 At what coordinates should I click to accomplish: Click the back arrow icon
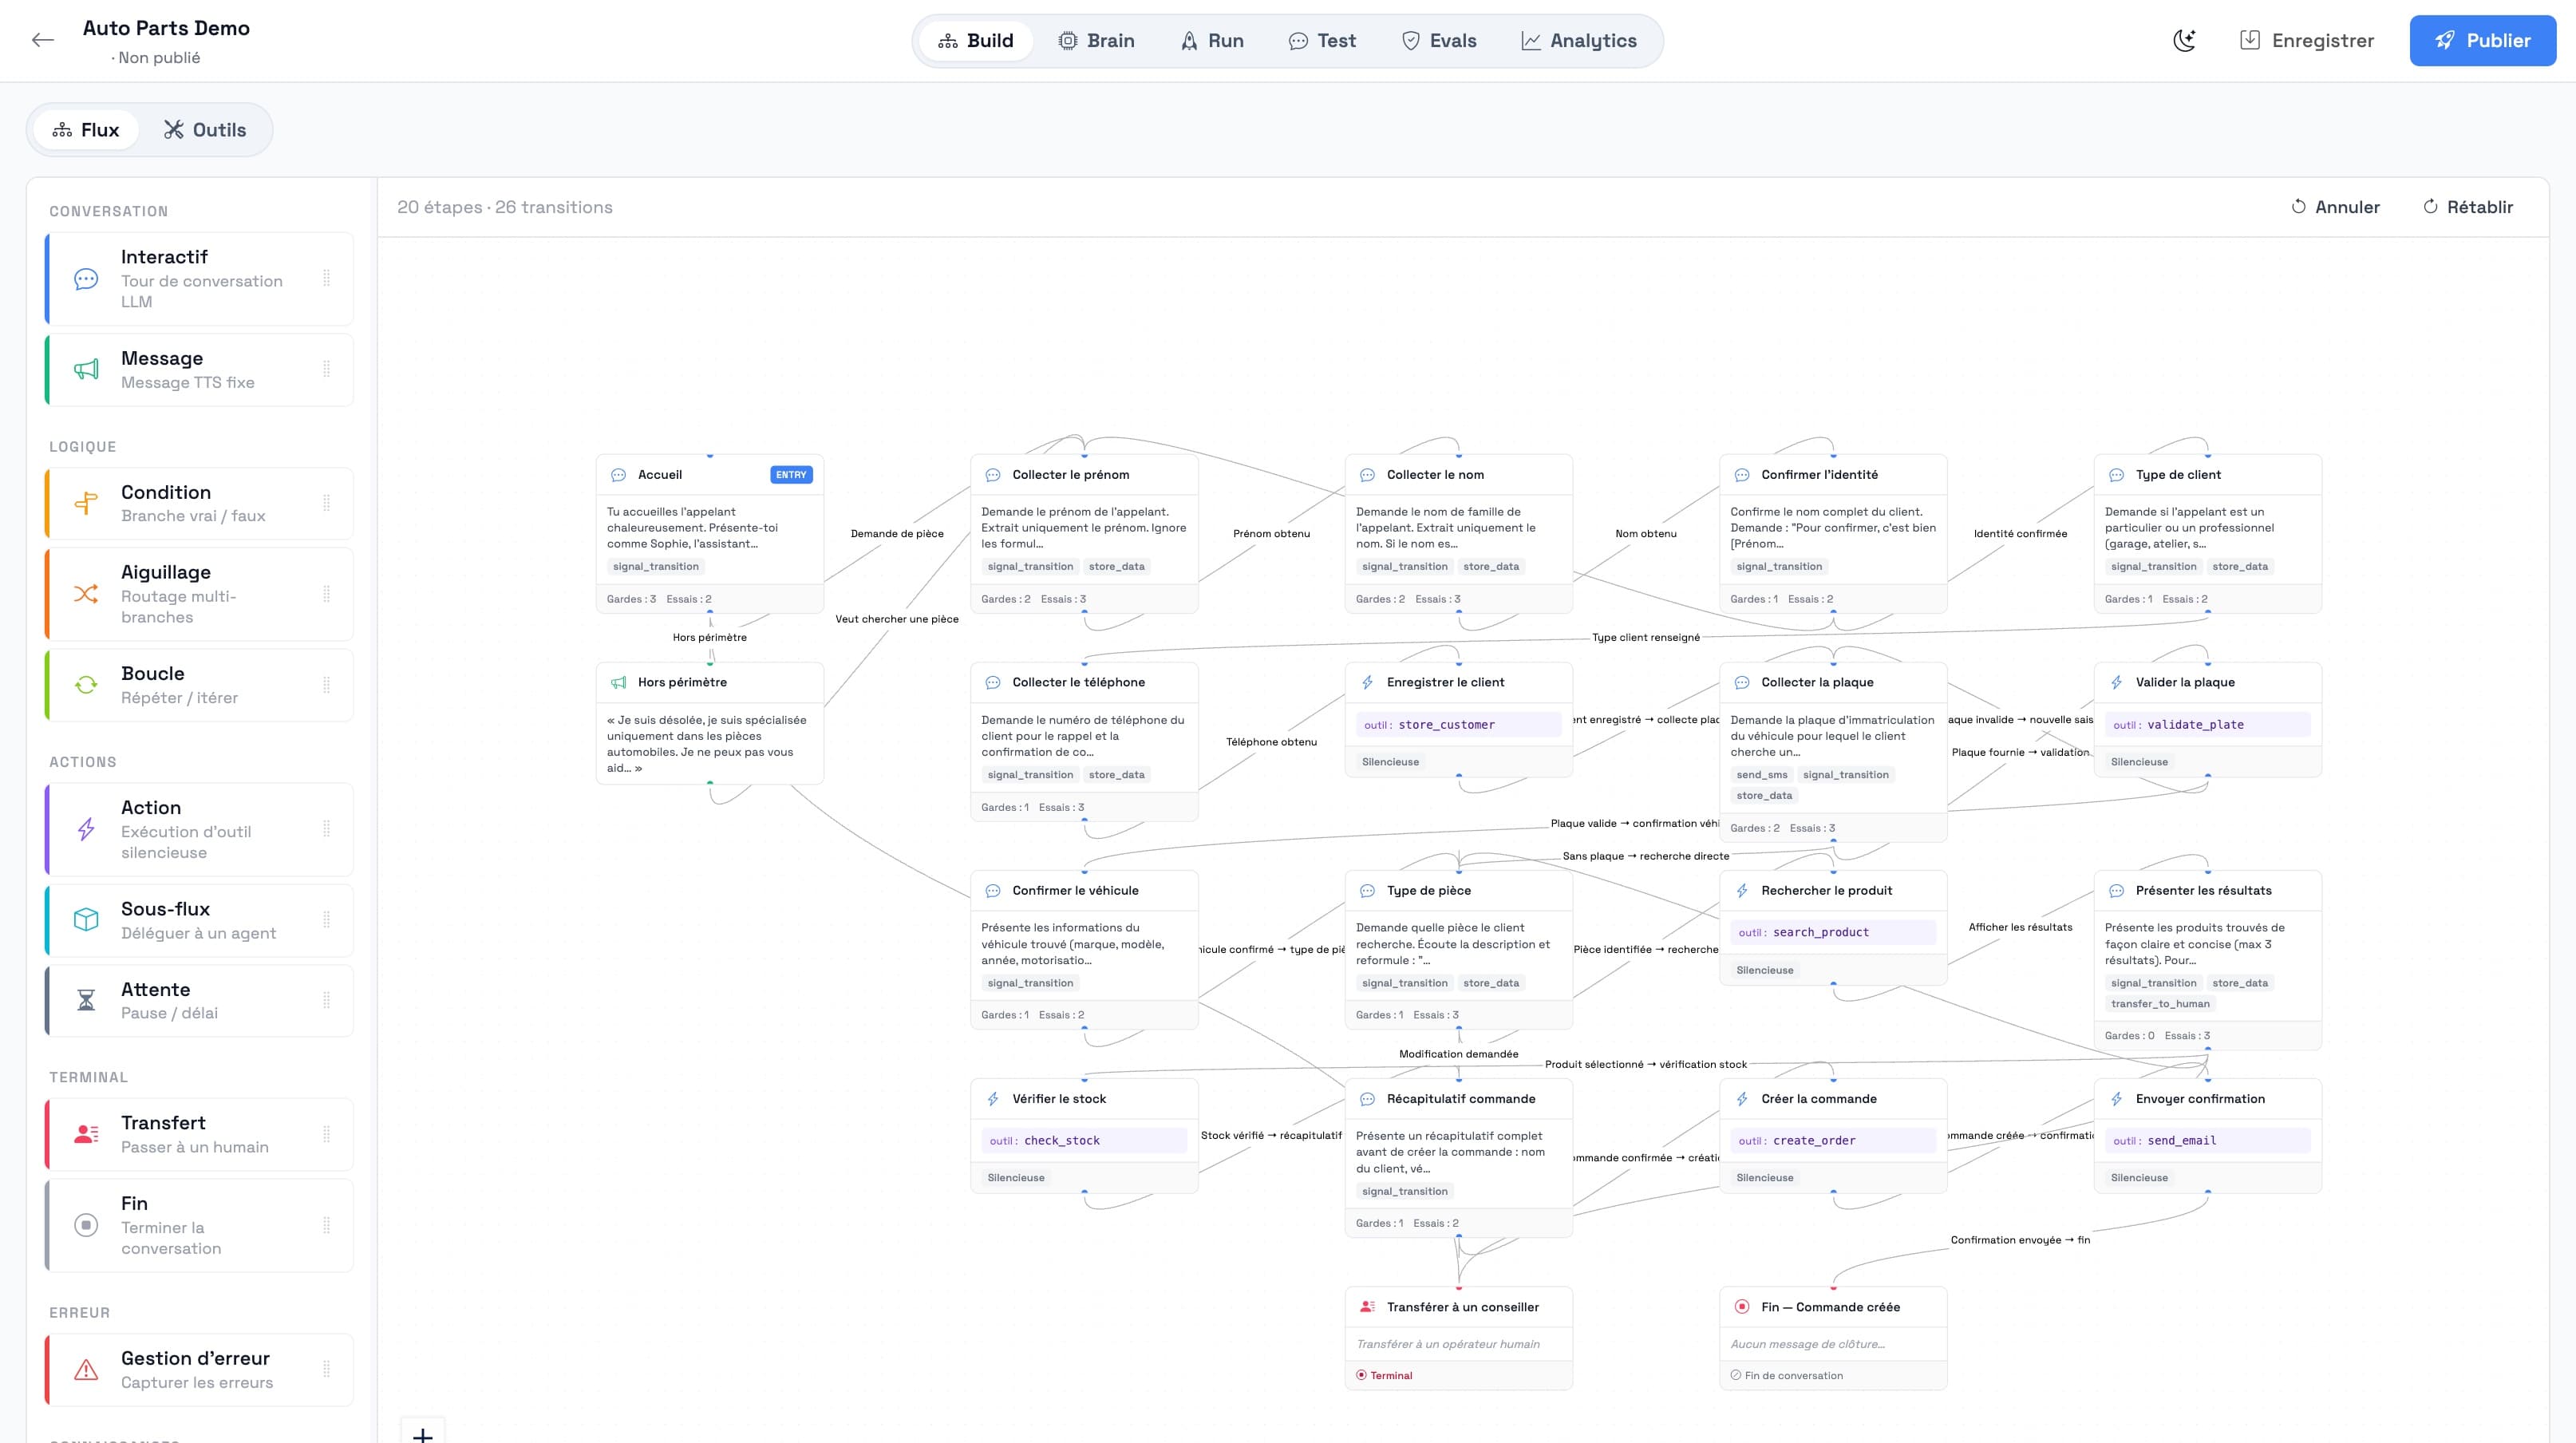tap(43, 40)
